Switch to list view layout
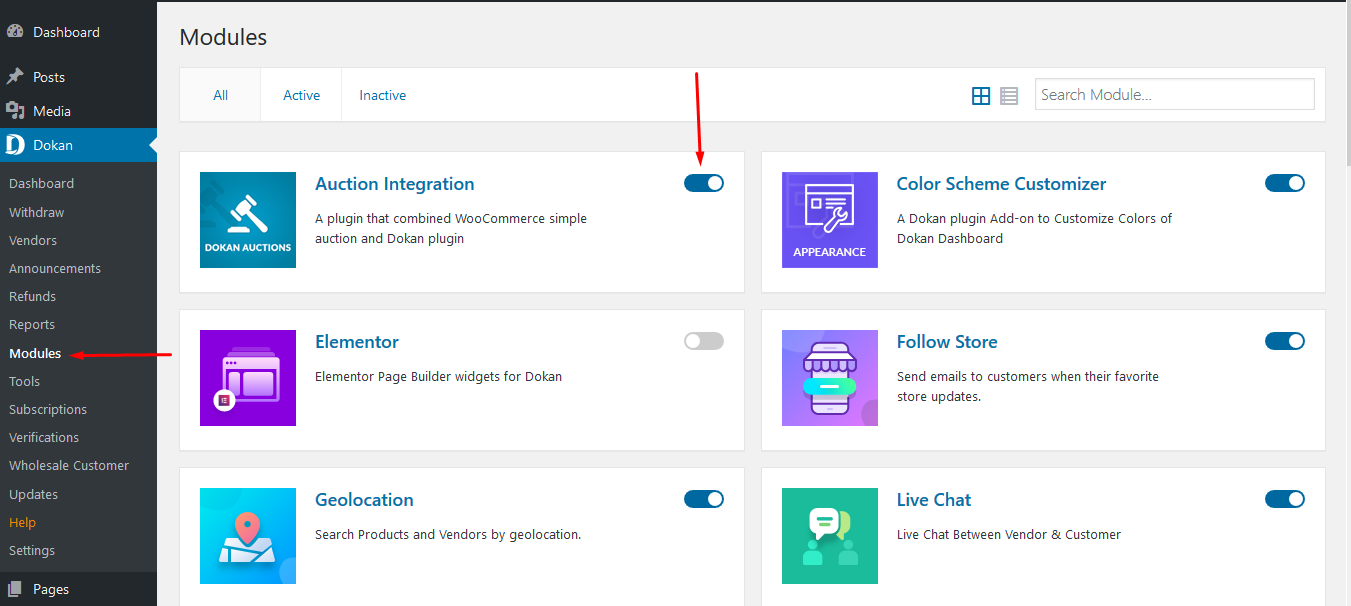This screenshot has width=1351, height=606. click(x=1009, y=96)
